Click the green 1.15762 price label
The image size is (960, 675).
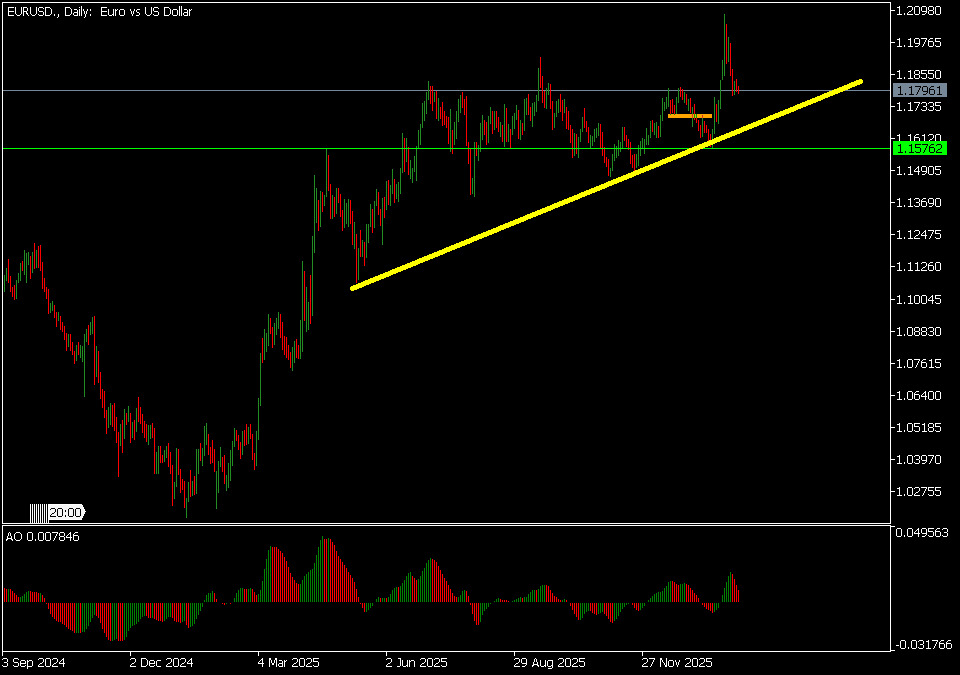(x=919, y=148)
